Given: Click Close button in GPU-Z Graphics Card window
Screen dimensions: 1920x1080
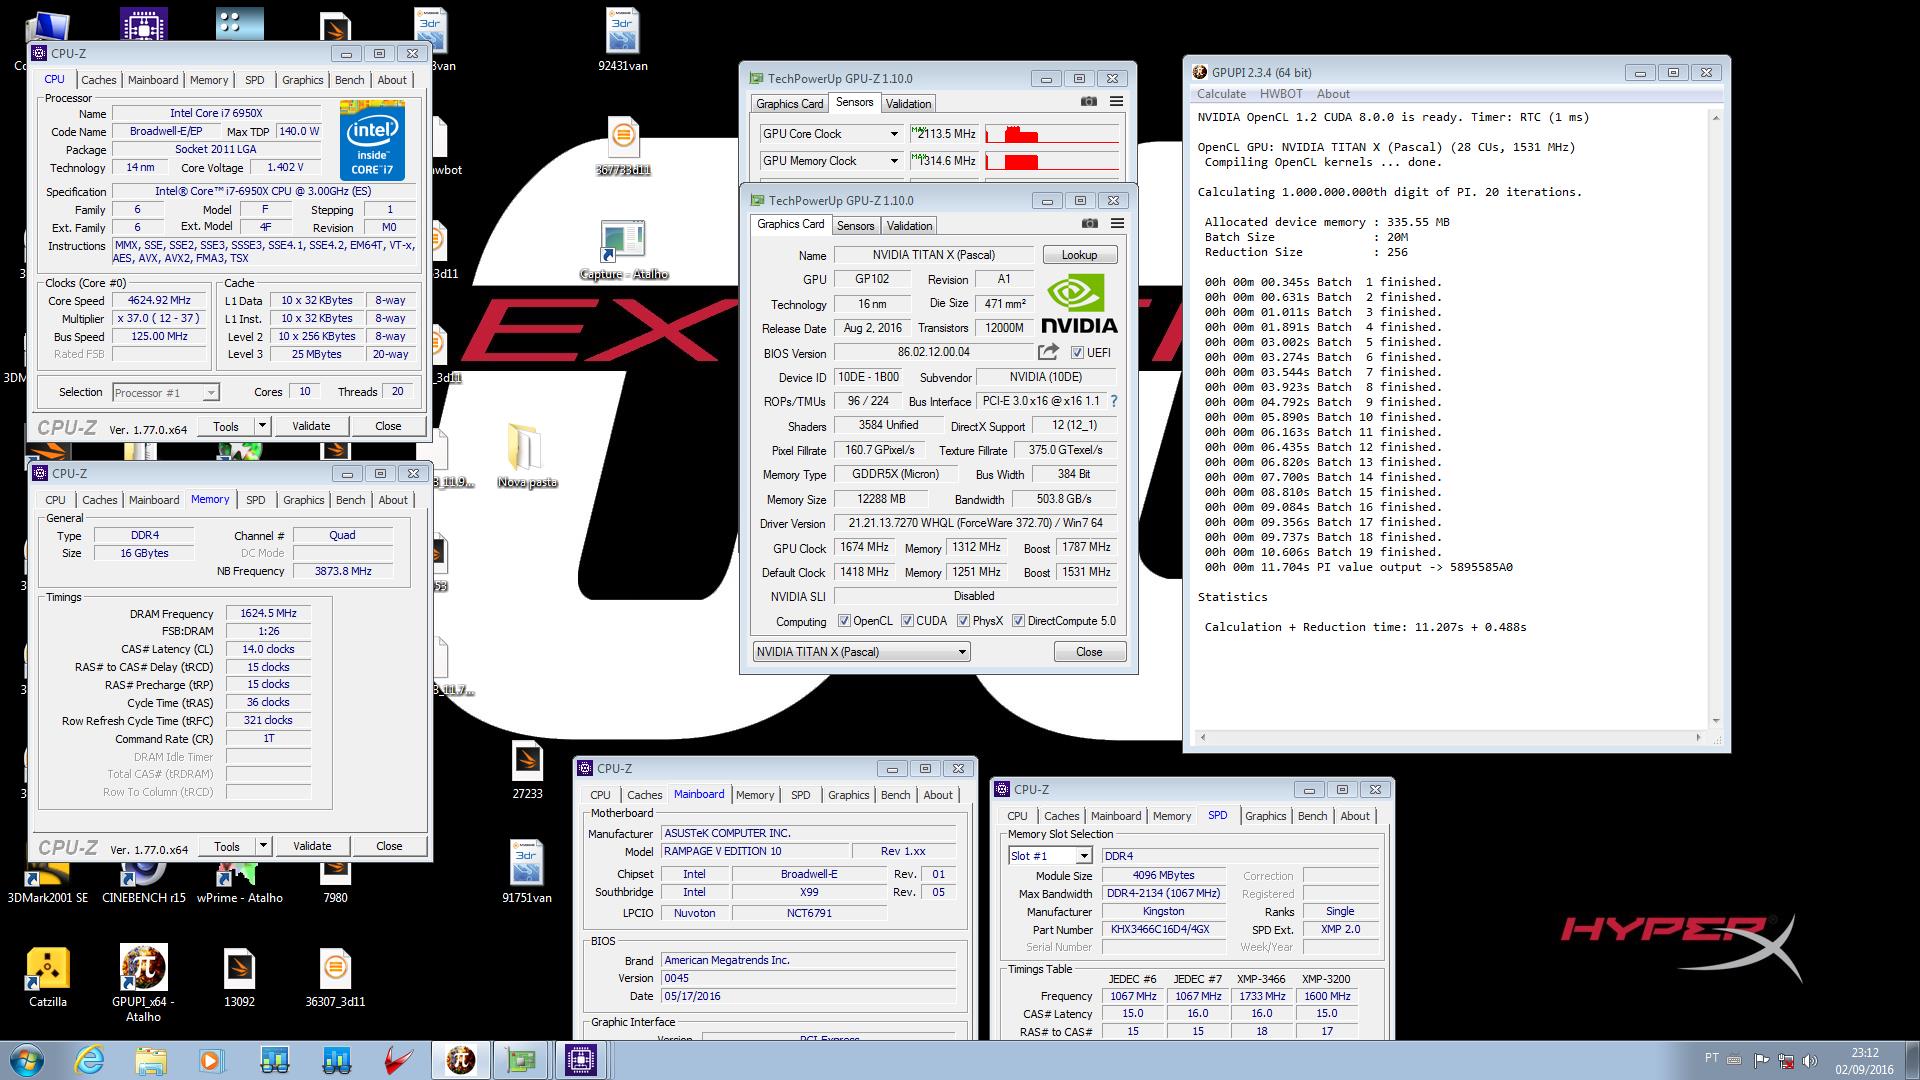Looking at the screenshot, I should pyautogui.click(x=1089, y=652).
